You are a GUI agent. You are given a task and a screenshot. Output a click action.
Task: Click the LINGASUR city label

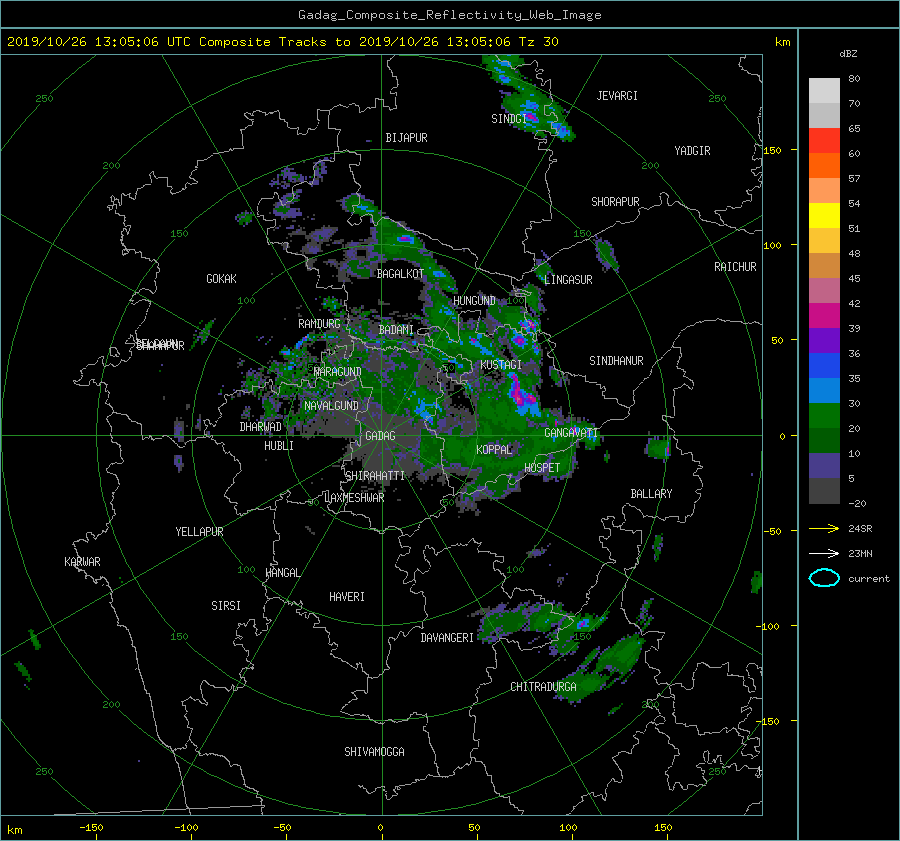tap(568, 280)
